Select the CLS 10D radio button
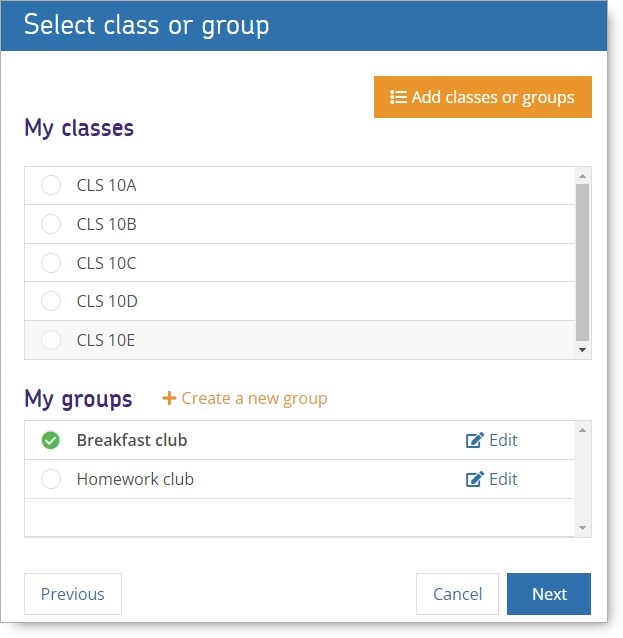The width and height of the screenshot is (623, 638). (x=51, y=301)
